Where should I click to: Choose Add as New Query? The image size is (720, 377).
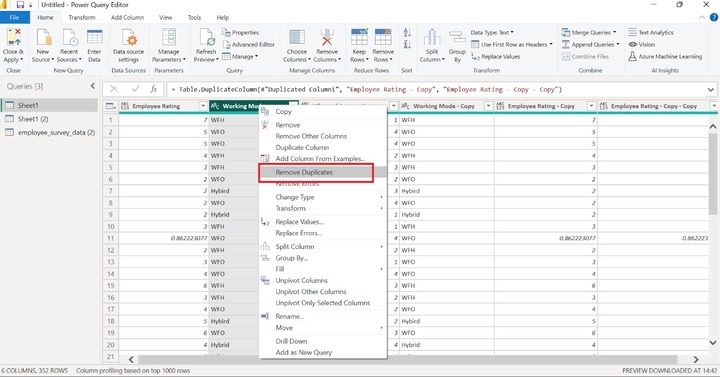tap(323, 353)
